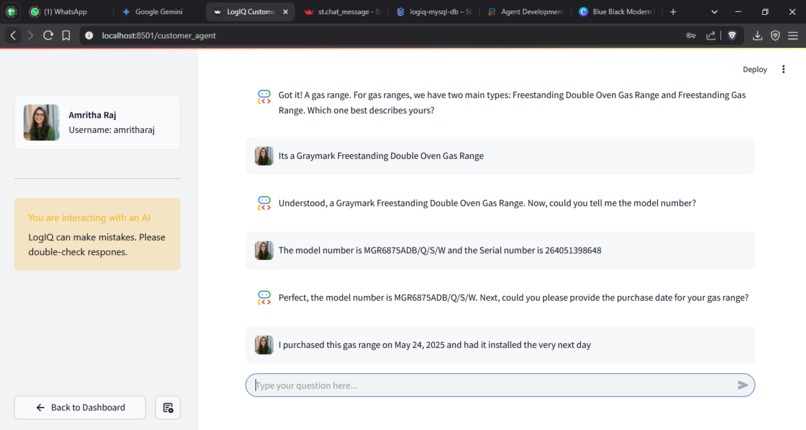Click the Deploy button
This screenshot has height=430, width=806.
click(755, 69)
